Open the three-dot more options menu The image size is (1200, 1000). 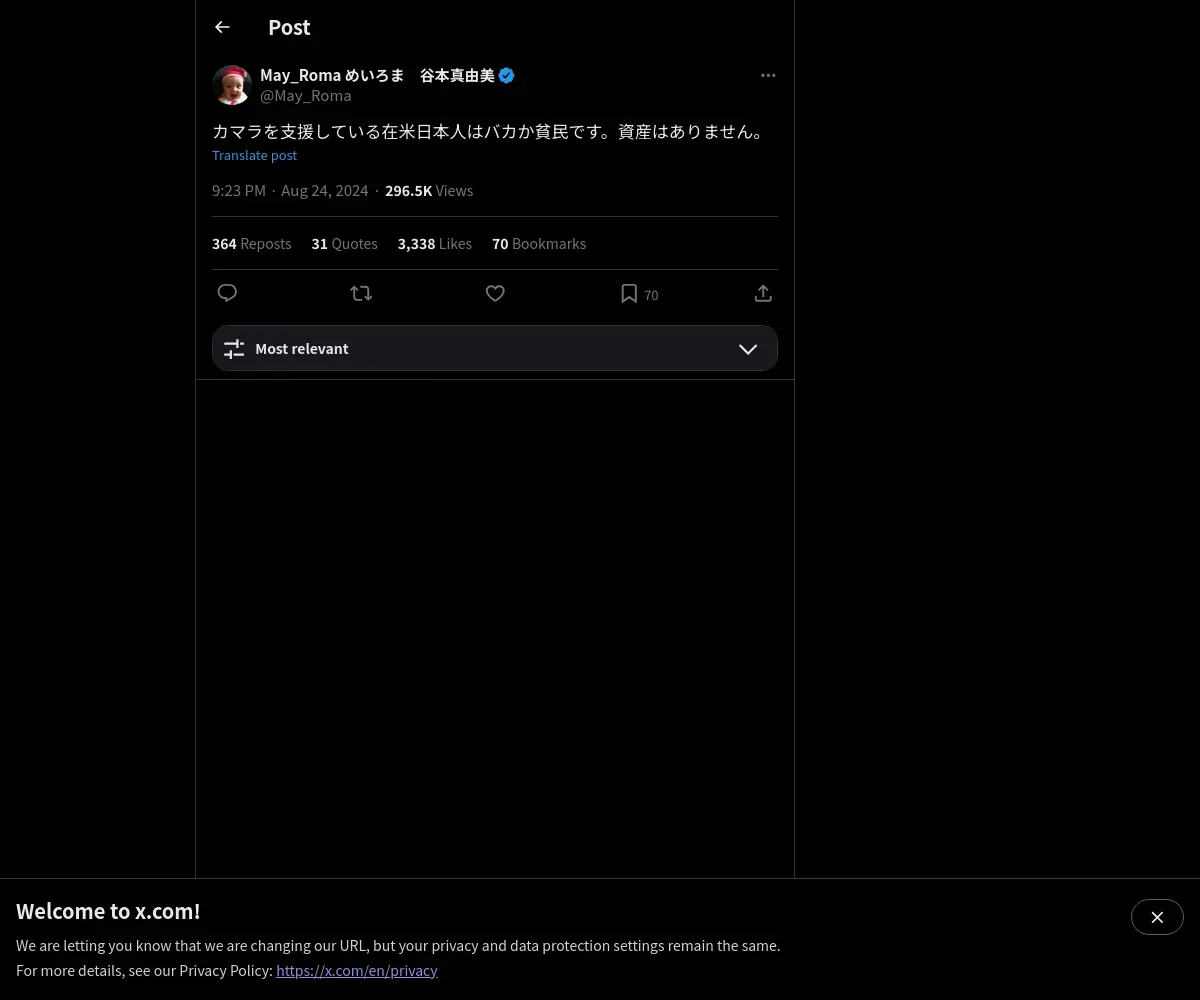click(x=768, y=75)
